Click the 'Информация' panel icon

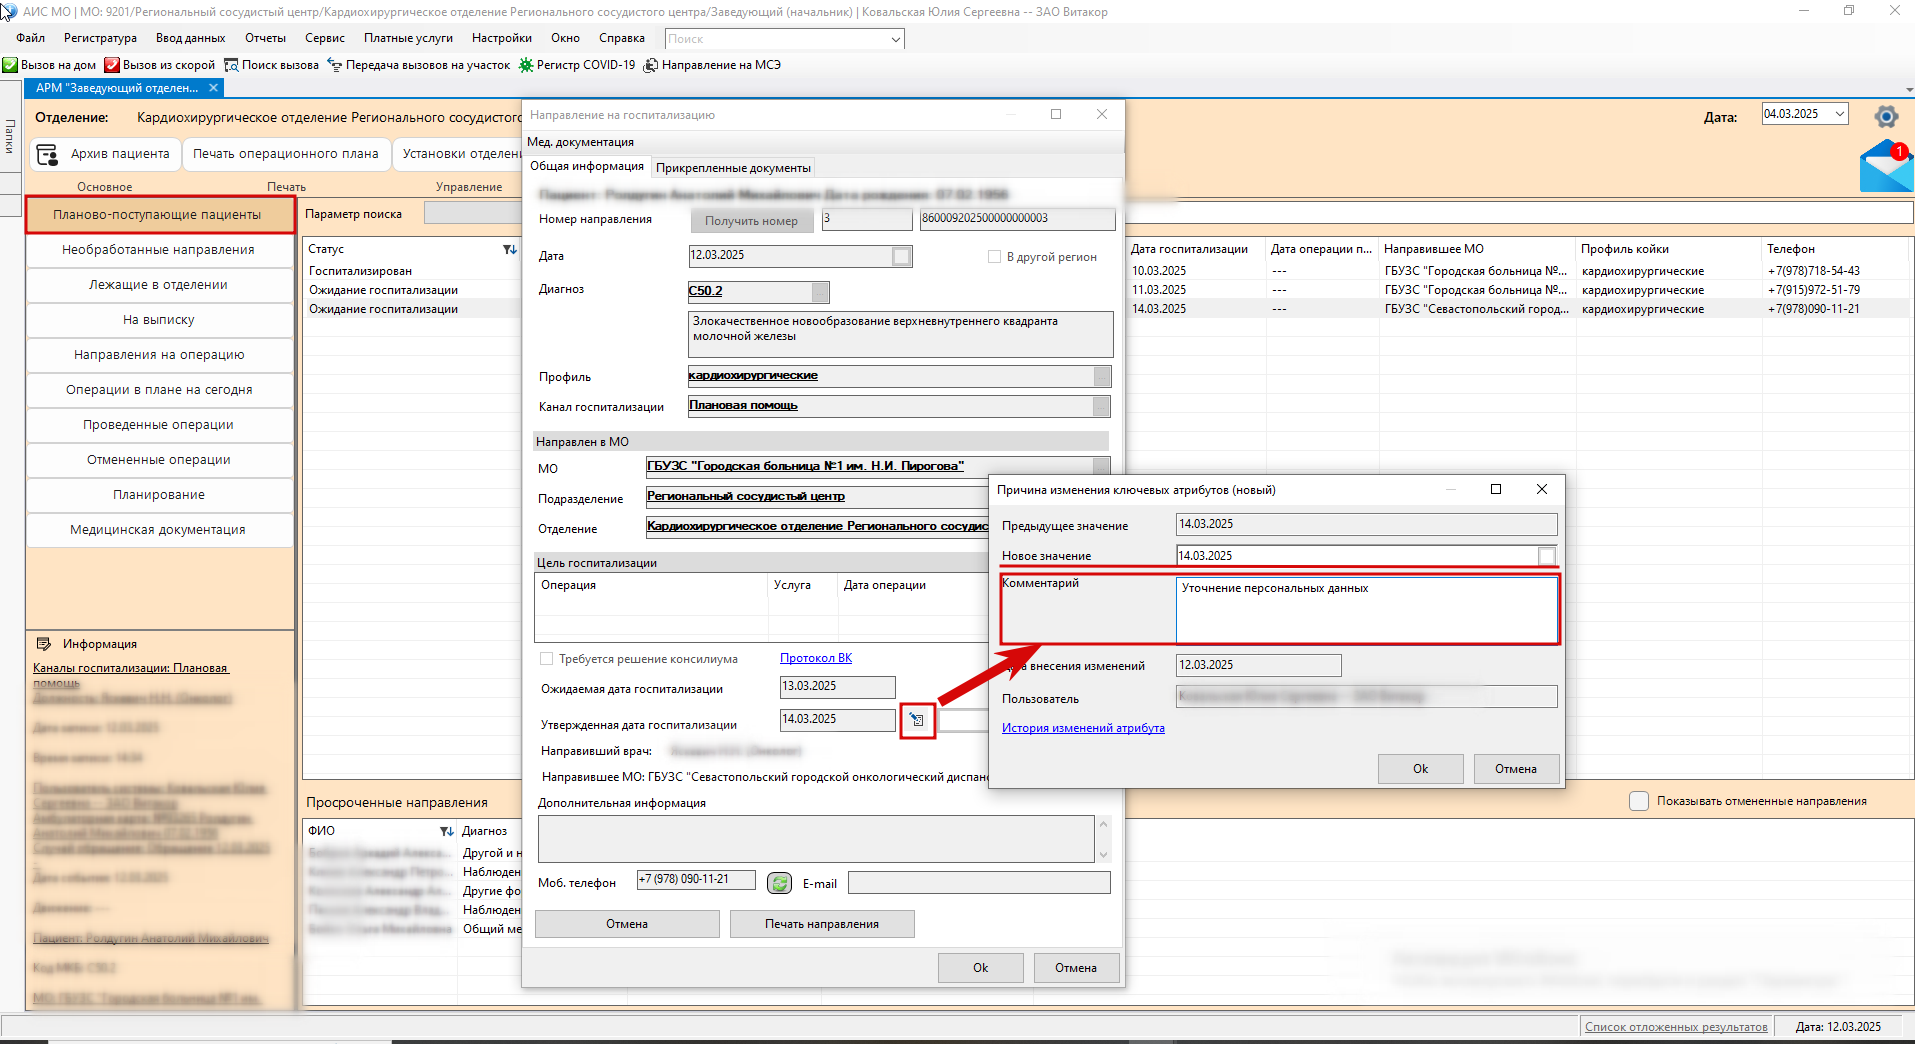[43, 644]
